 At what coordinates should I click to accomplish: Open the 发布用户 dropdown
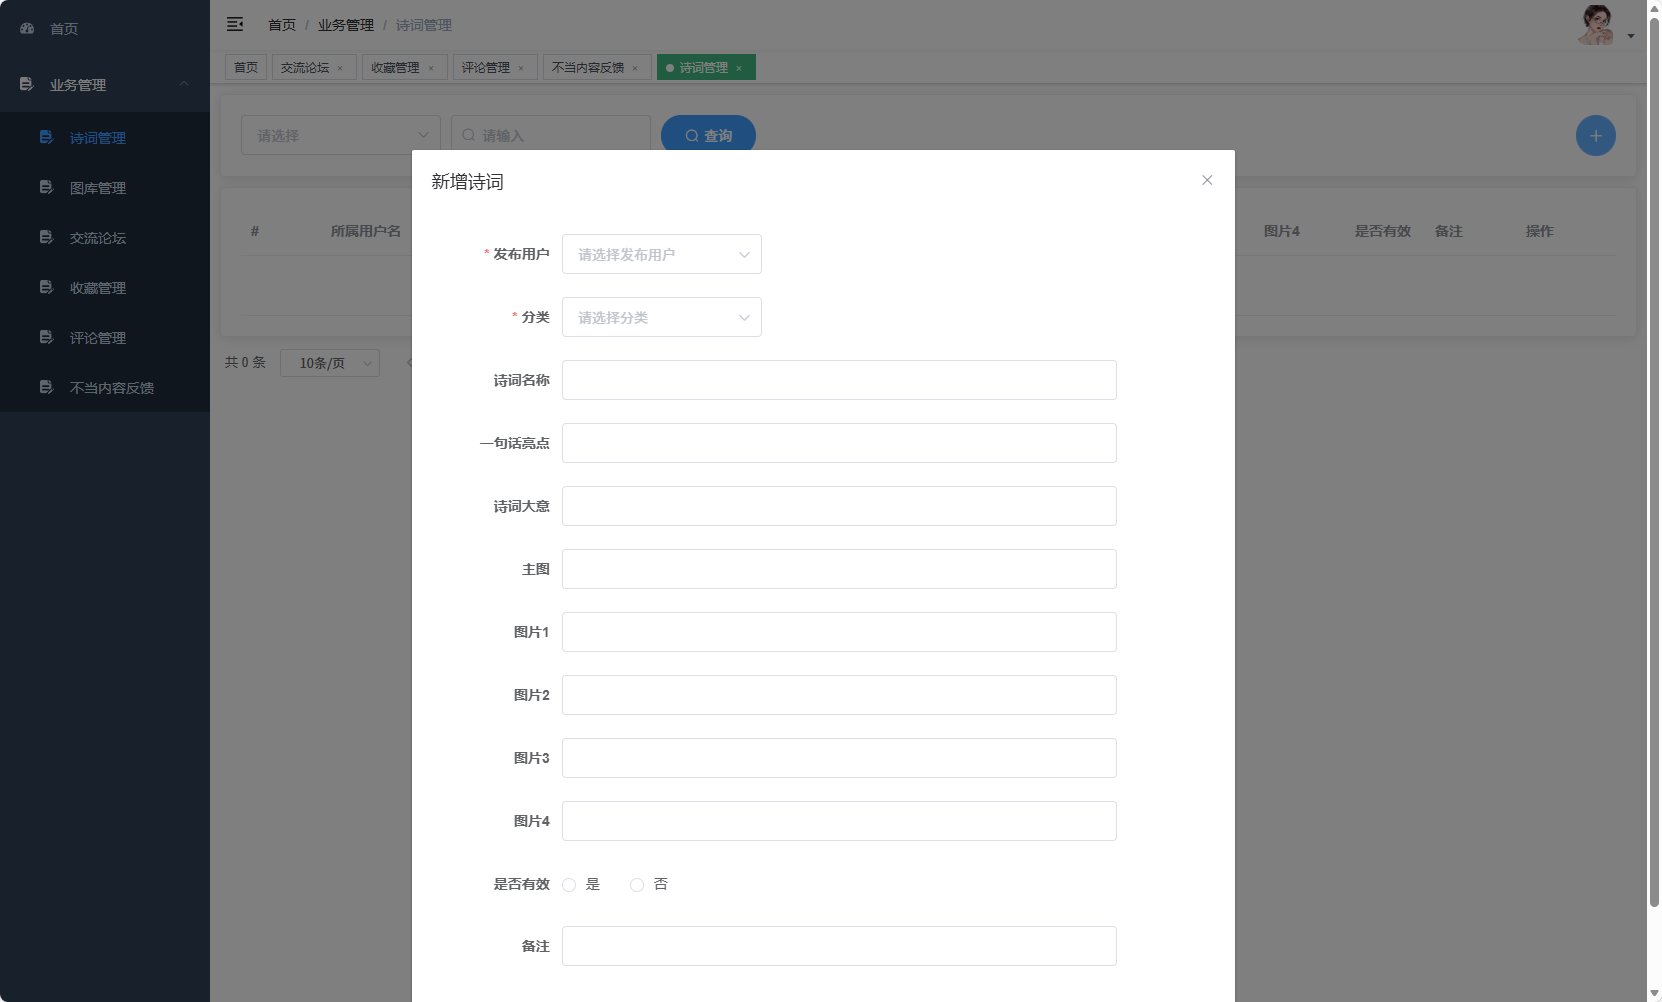coord(661,254)
